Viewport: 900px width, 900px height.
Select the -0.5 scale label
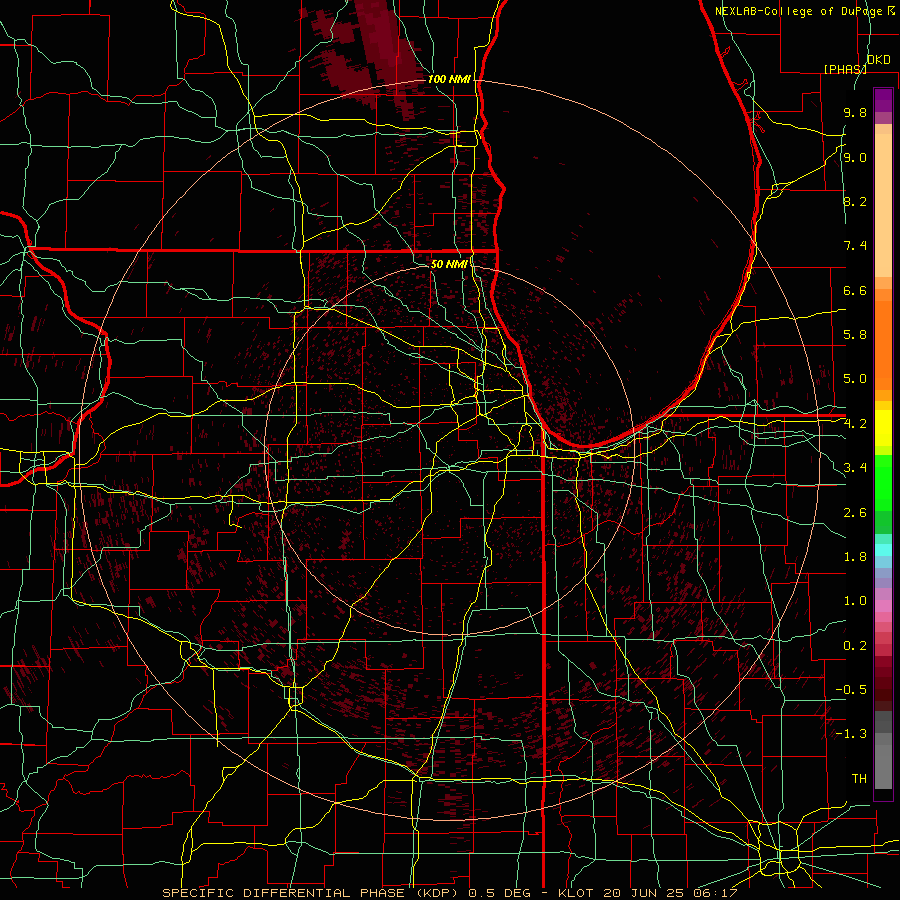pyautogui.click(x=851, y=689)
